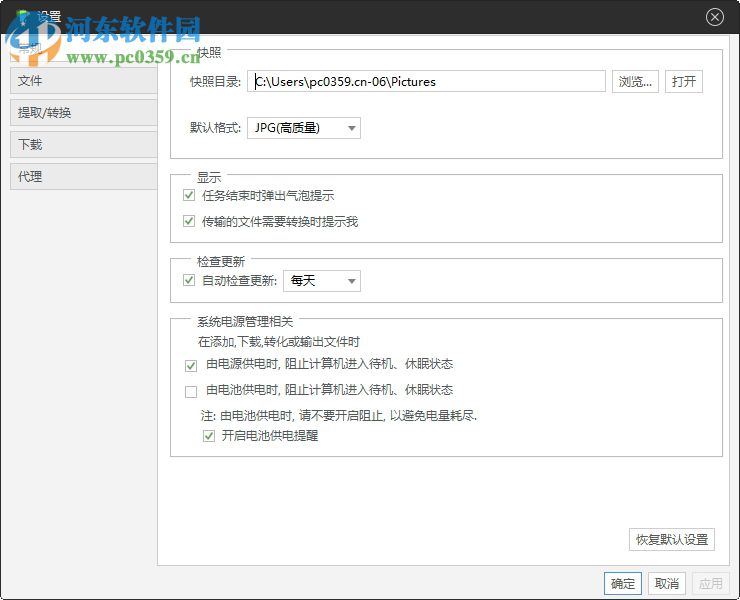Confirm settings with the 确定 button
Screen dimensions: 740x600
pyautogui.click(x=622, y=584)
